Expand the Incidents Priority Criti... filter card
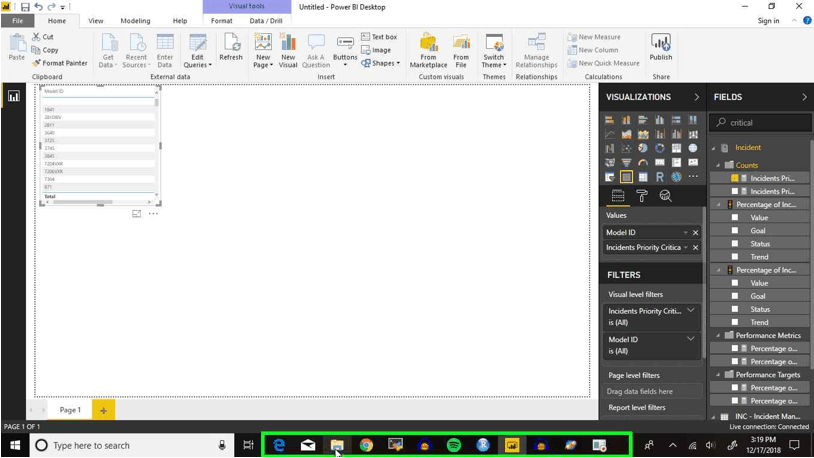The height and width of the screenshot is (458, 814). (x=690, y=311)
